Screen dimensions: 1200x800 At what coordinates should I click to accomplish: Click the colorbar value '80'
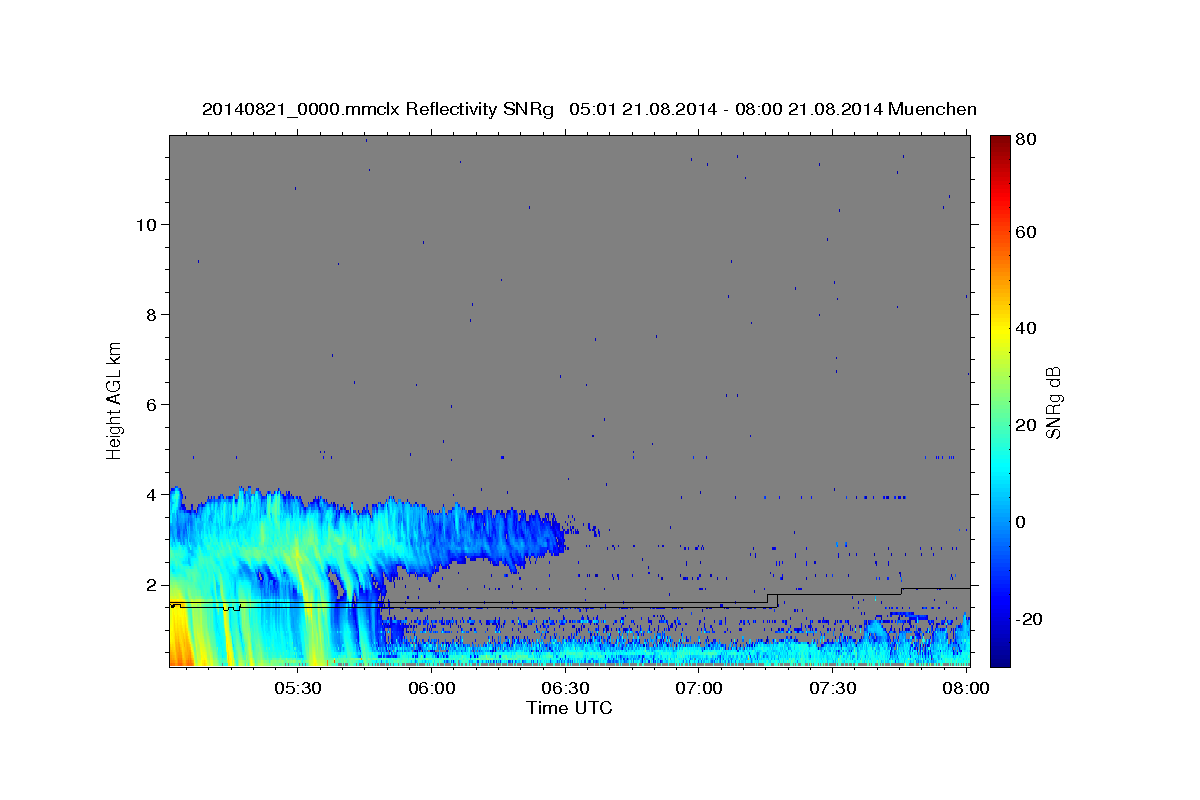click(x=1025, y=139)
